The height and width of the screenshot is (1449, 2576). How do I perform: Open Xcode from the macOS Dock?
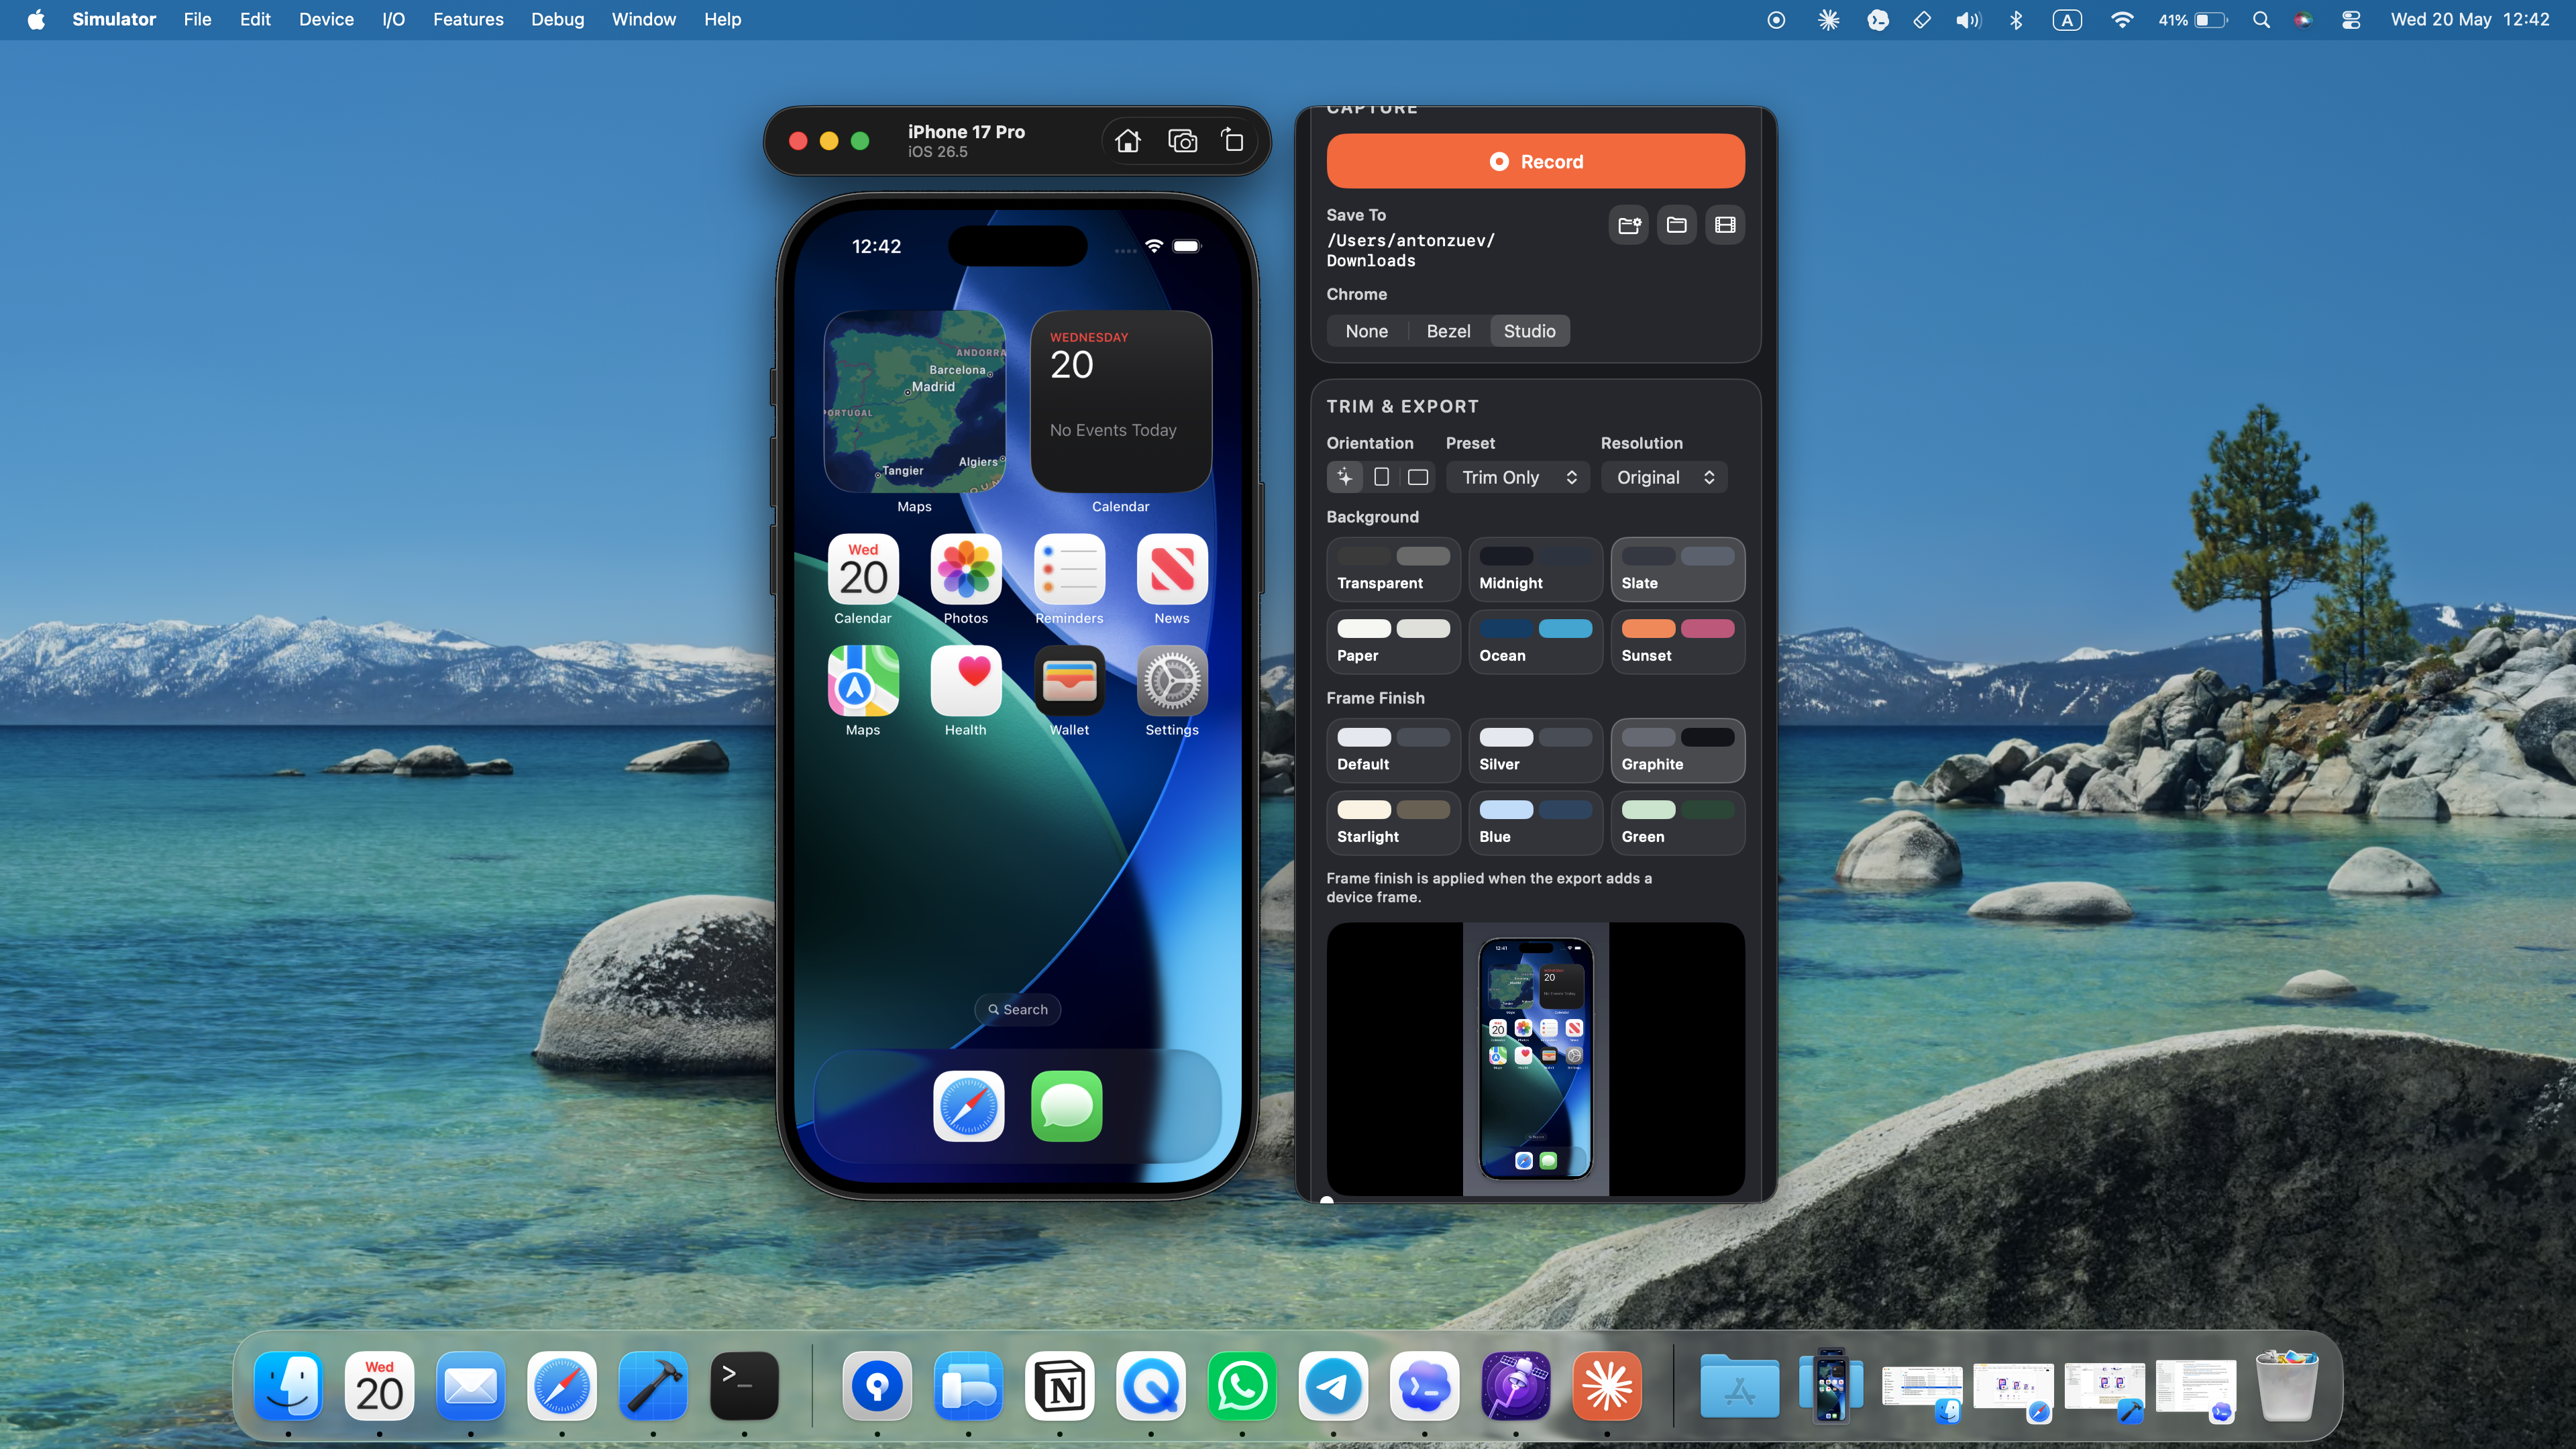tap(653, 1386)
